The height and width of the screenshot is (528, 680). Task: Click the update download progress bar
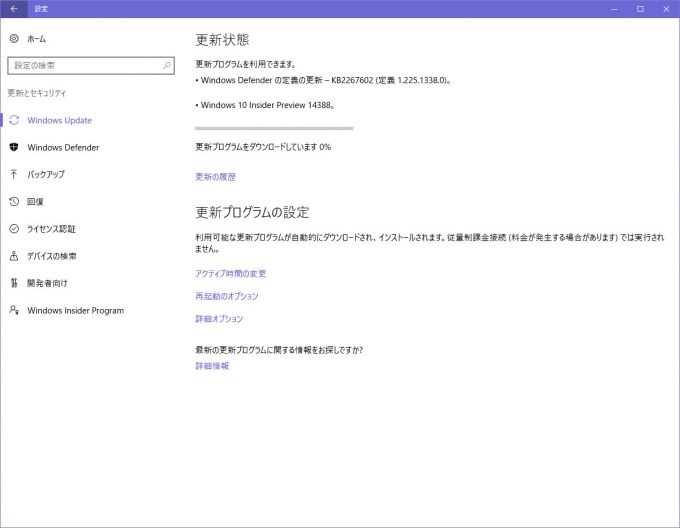coord(274,128)
